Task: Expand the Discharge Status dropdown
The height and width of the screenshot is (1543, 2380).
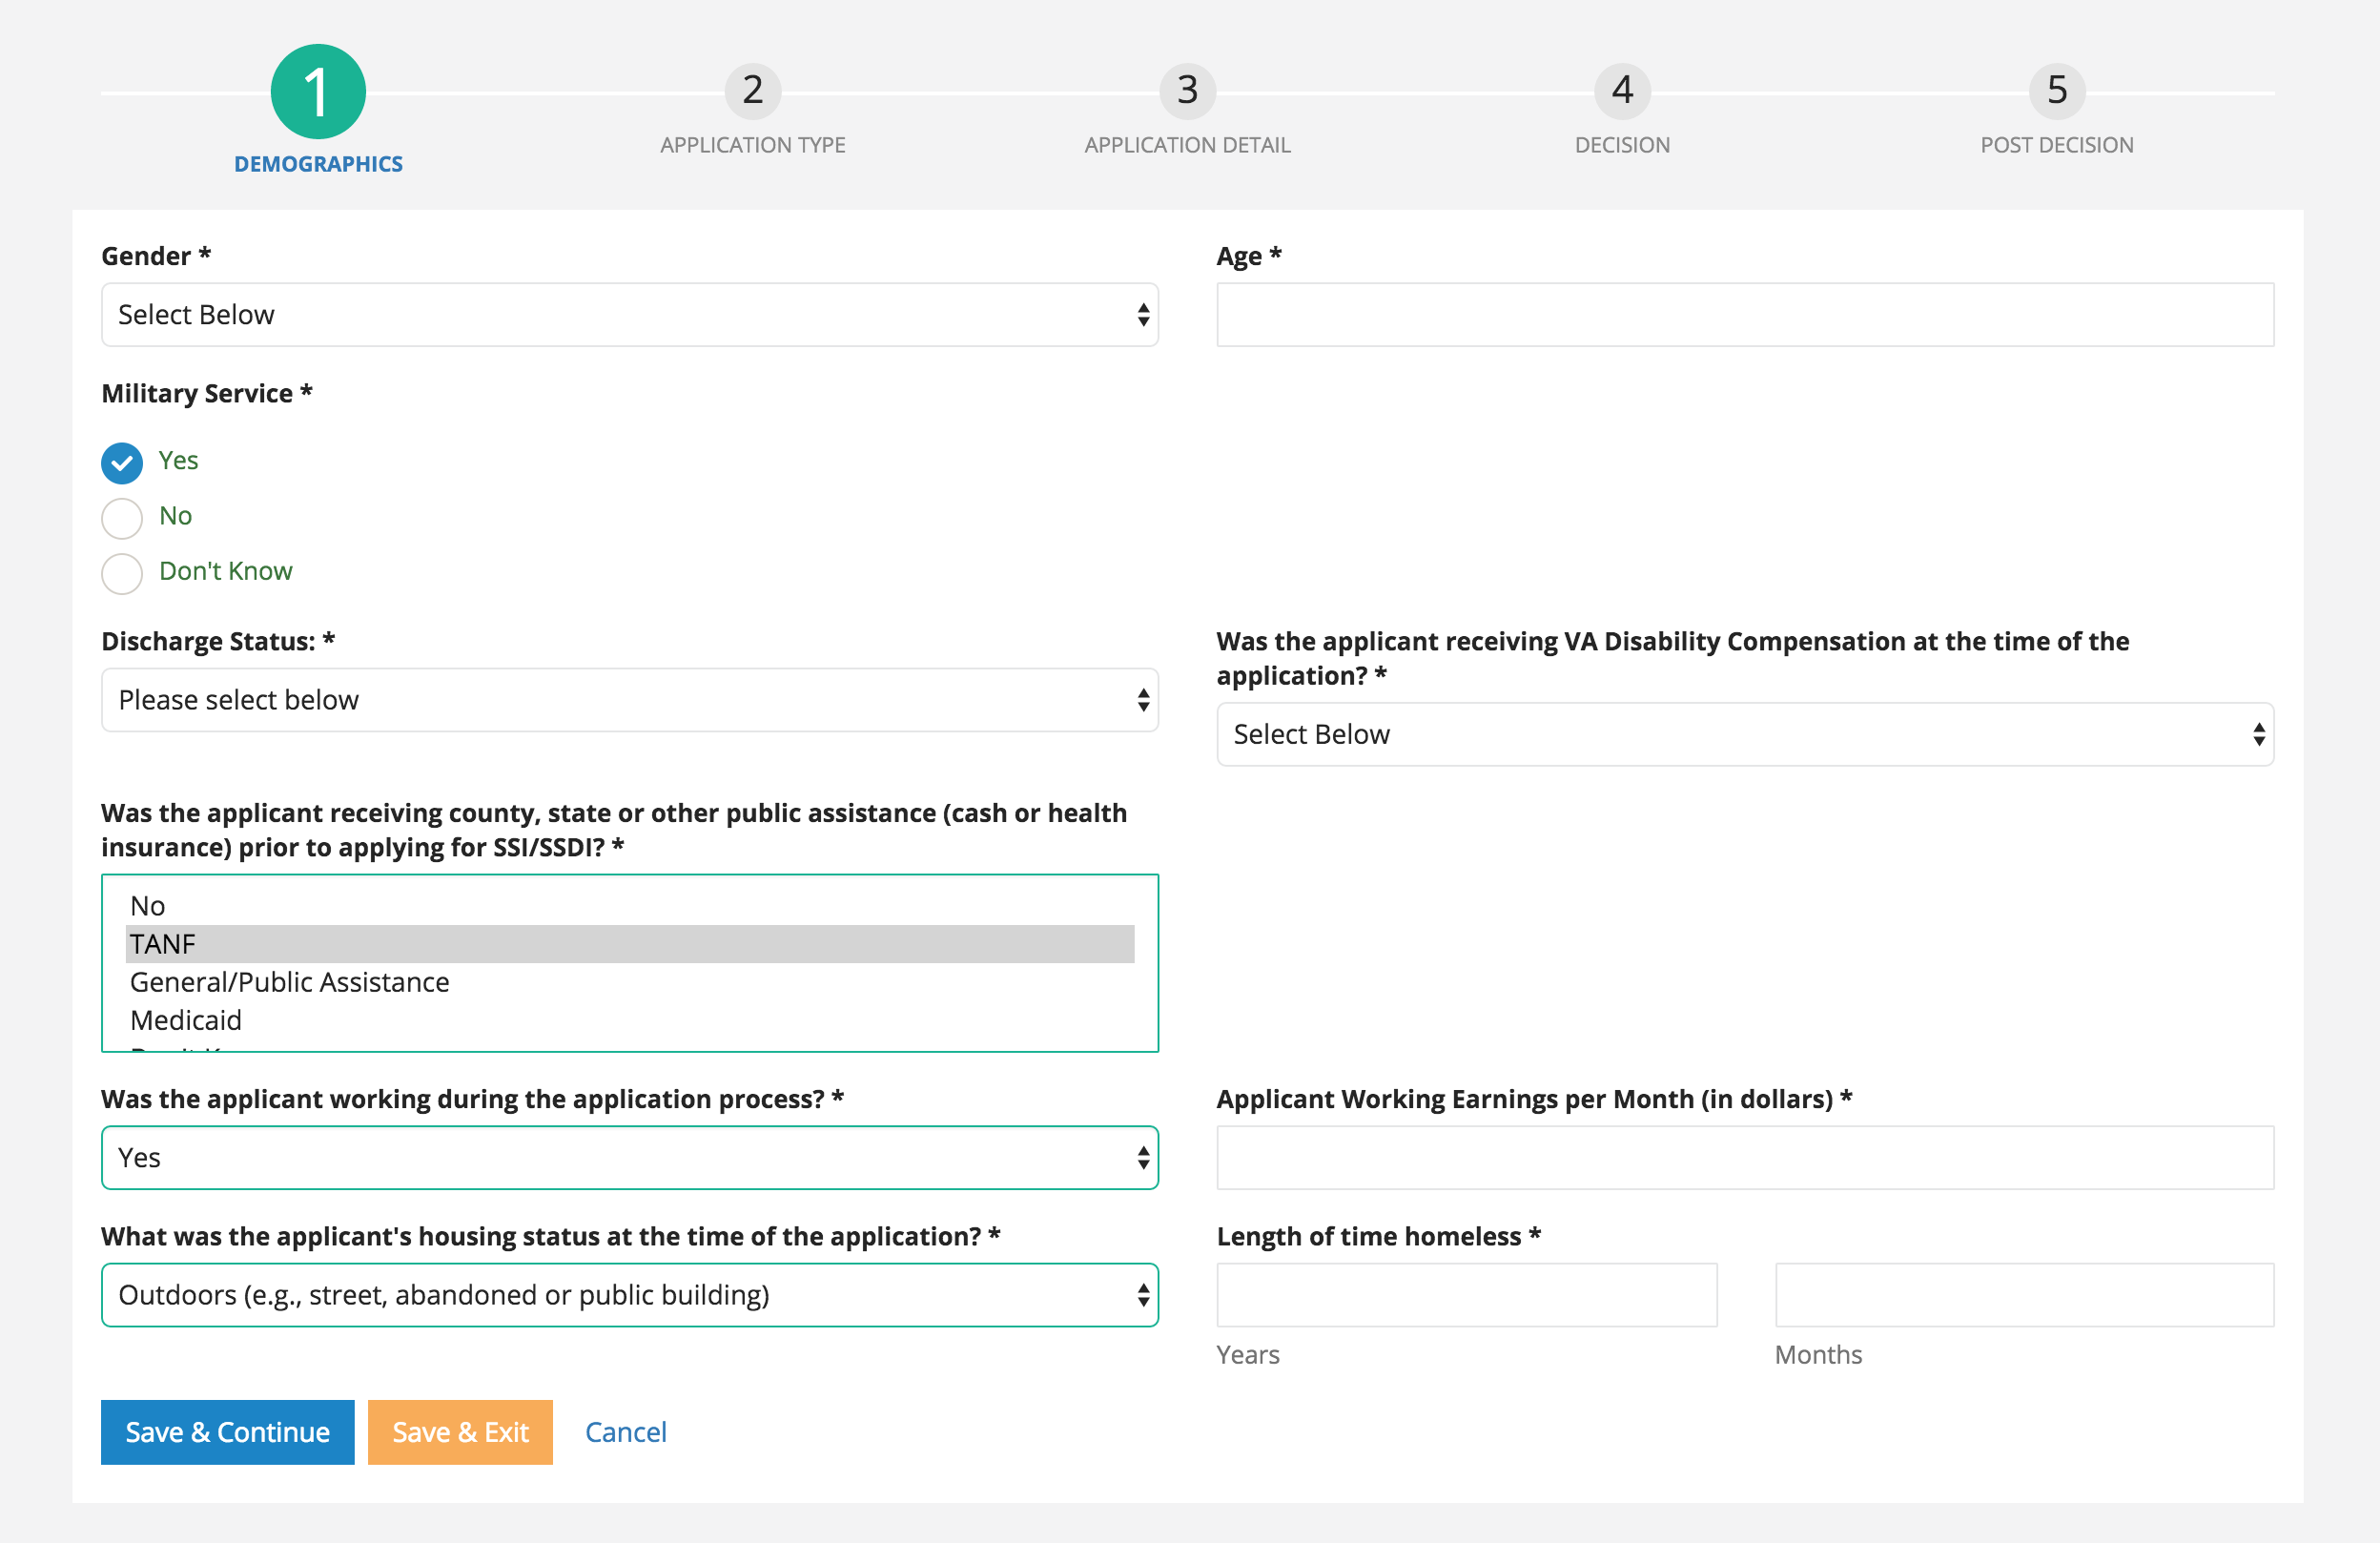Action: coord(629,700)
